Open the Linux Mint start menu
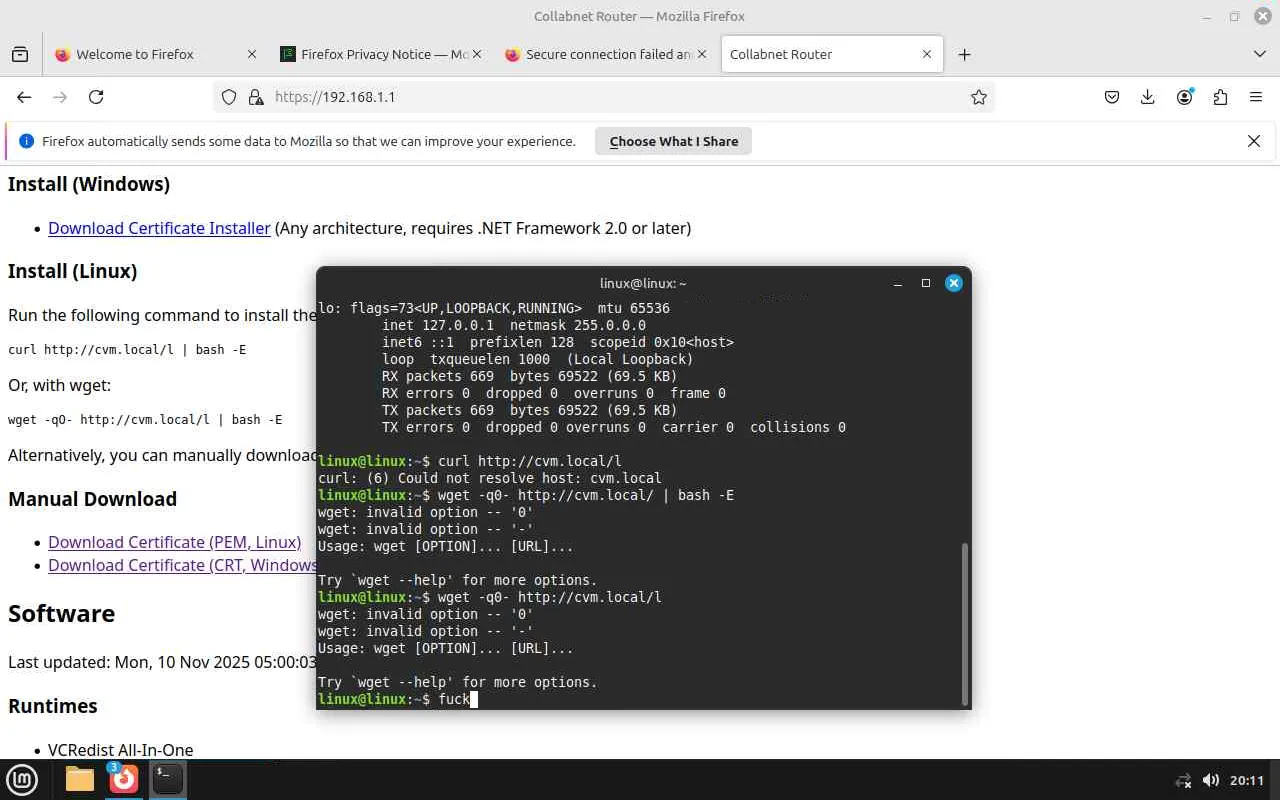Screen dimensions: 1280x800 coord(22,779)
